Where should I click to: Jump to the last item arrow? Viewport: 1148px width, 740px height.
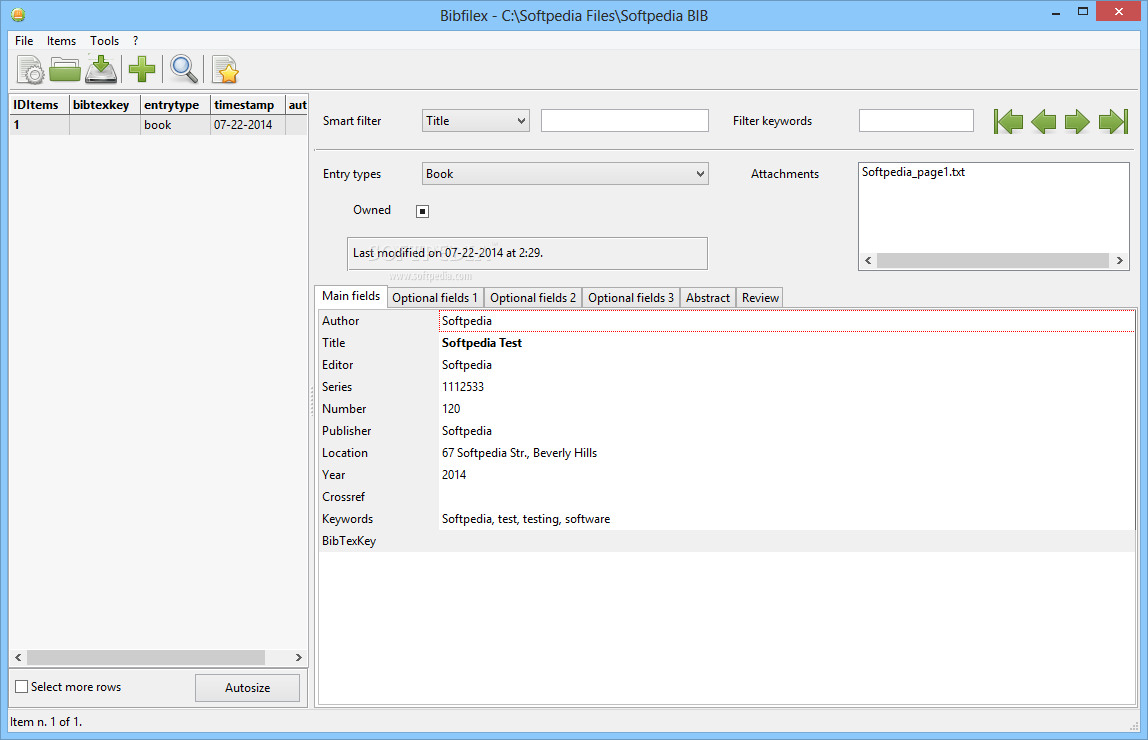[1114, 122]
